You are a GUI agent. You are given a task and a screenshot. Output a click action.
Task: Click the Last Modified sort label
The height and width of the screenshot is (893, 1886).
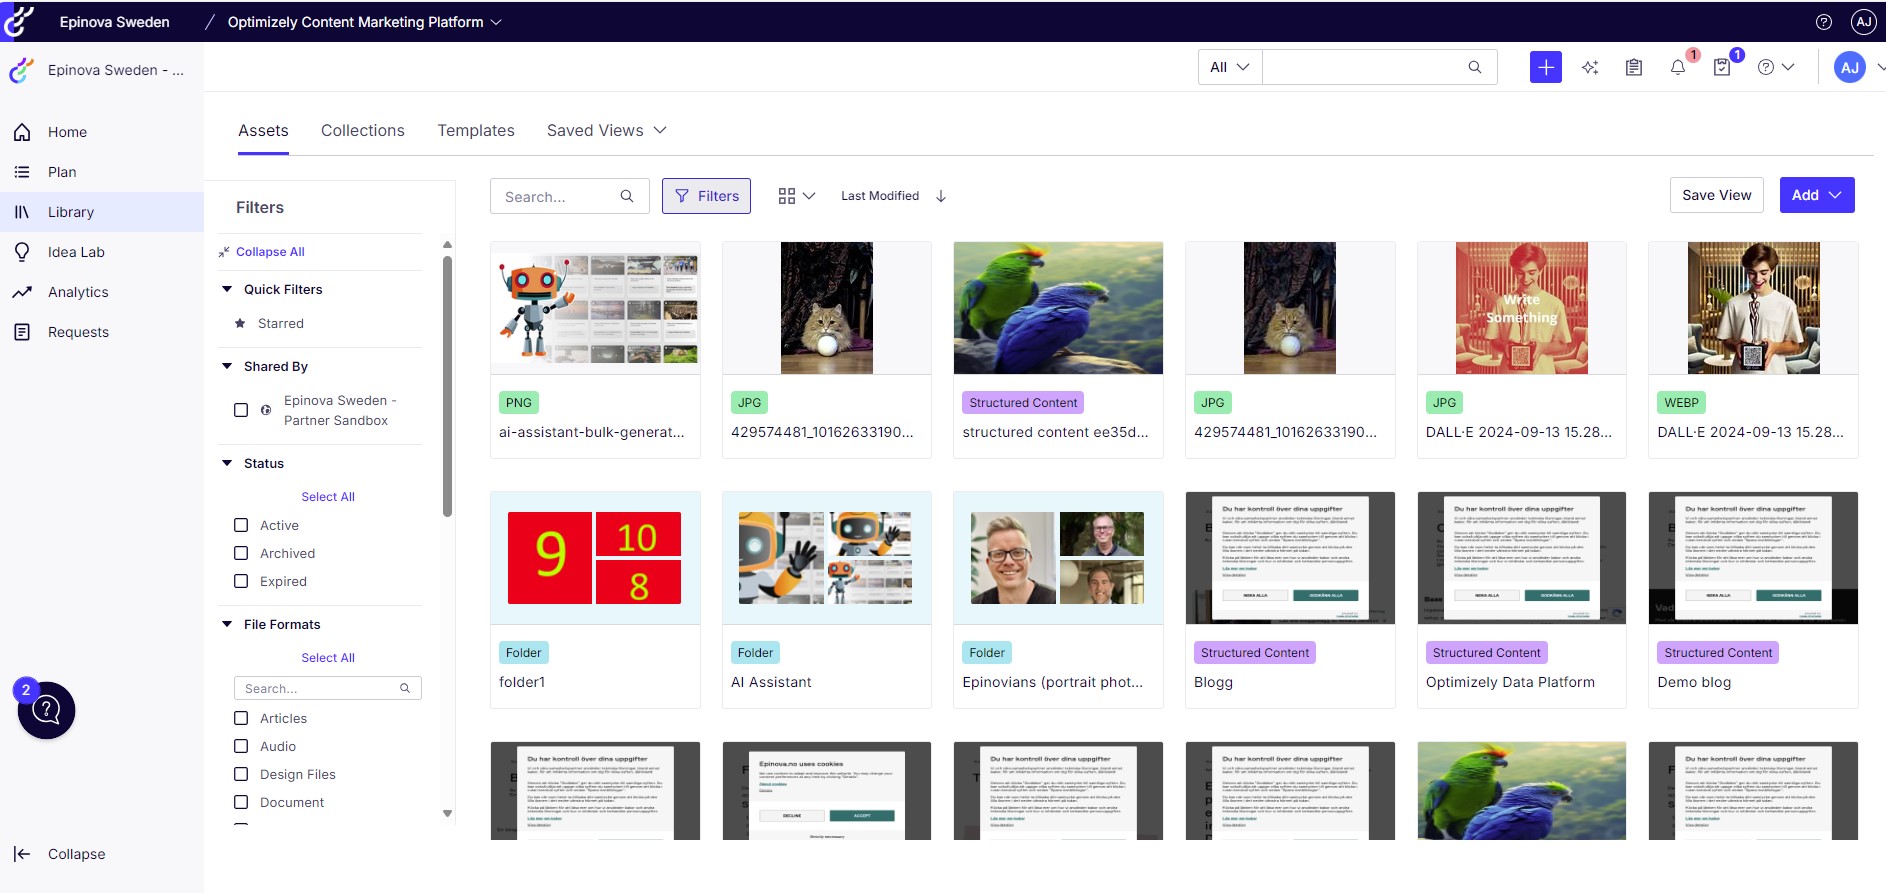(x=880, y=196)
